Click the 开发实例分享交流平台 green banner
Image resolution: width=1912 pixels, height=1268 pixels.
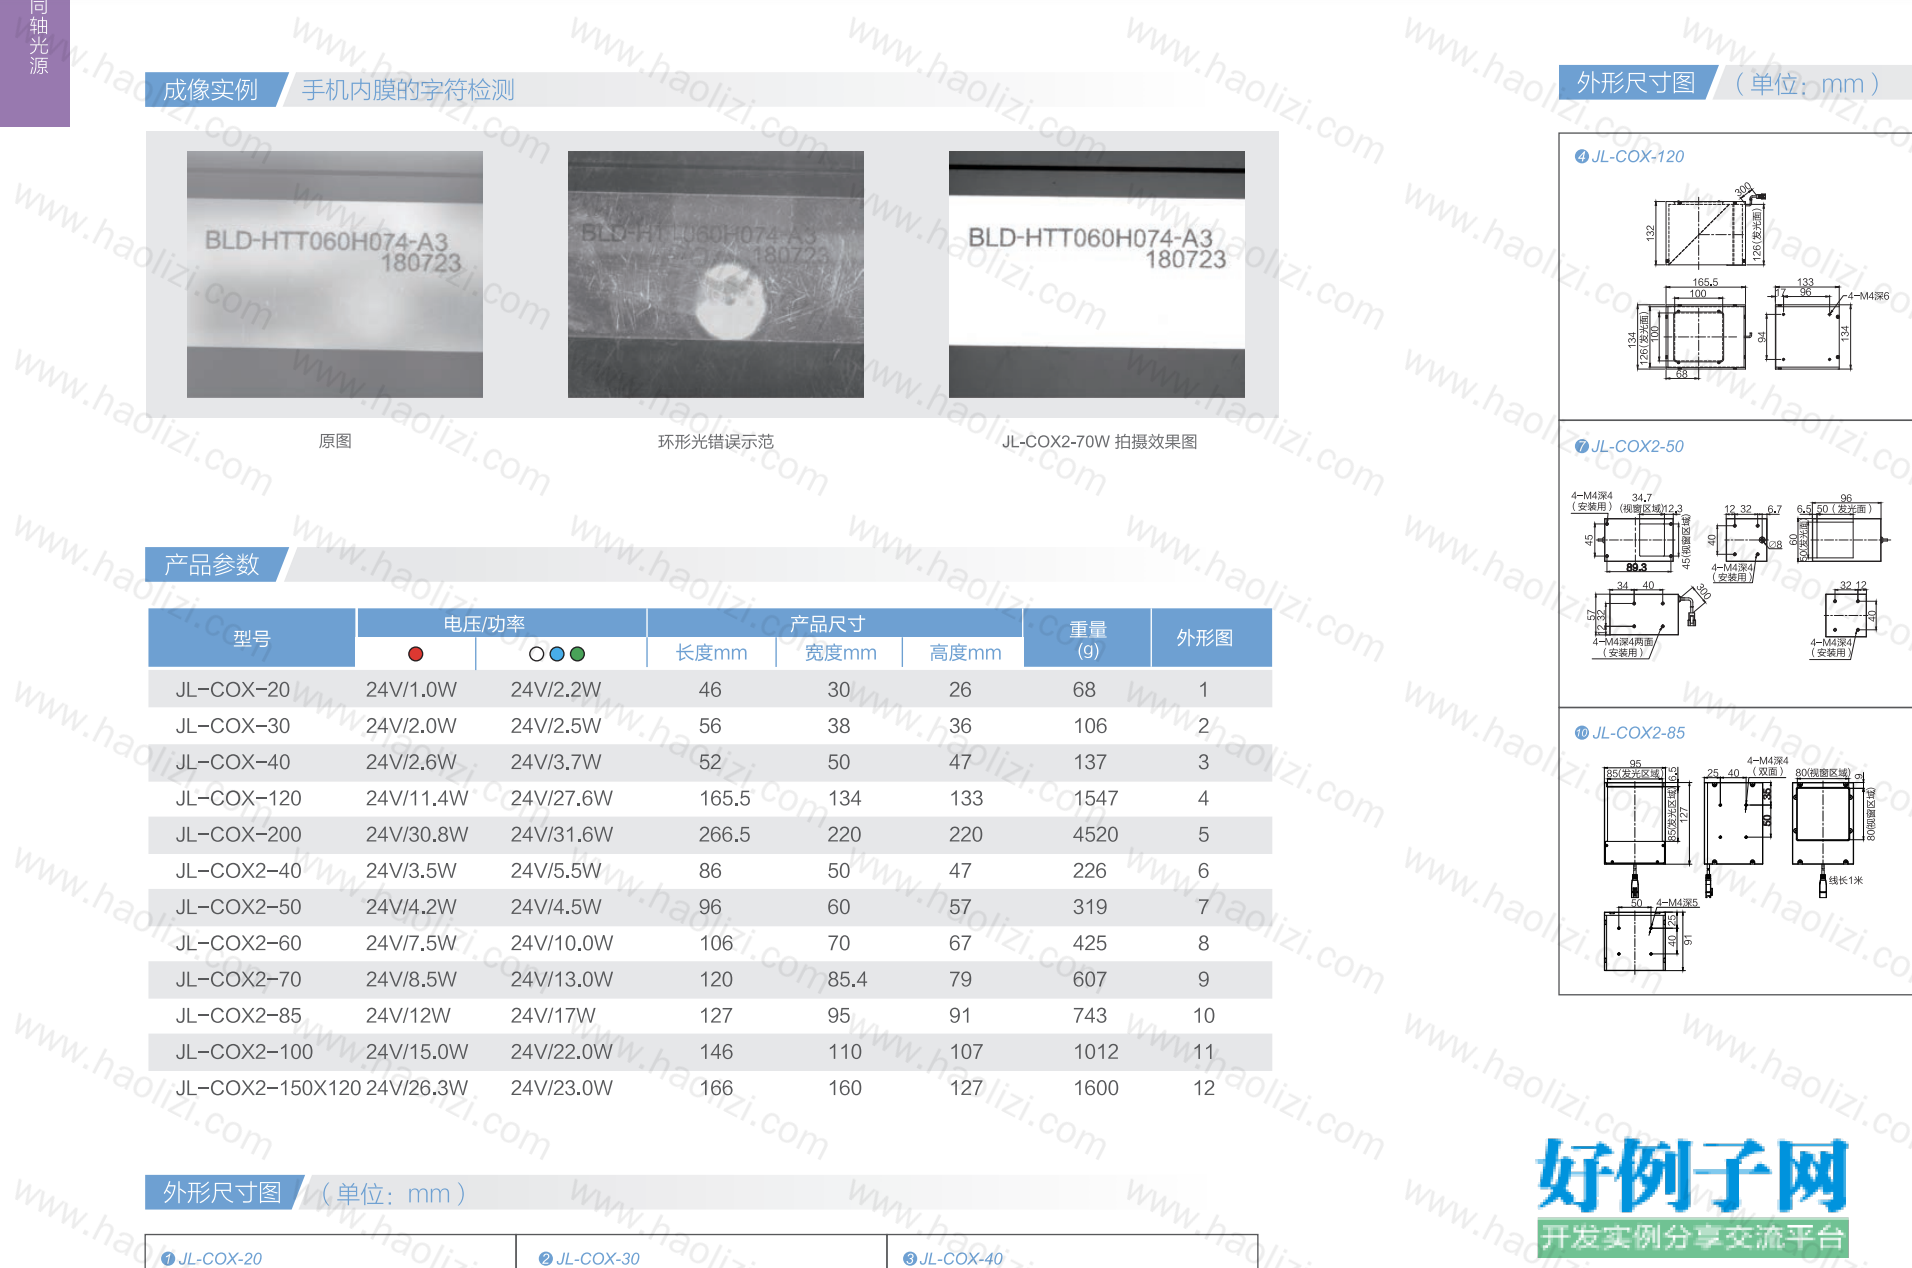[x=1692, y=1238]
